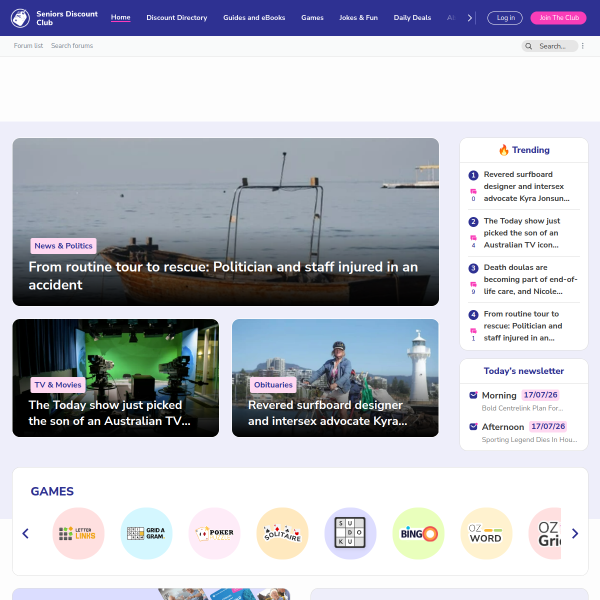Go to the Daily Deals menu item
600x600 pixels.
(x=412, y=18)
